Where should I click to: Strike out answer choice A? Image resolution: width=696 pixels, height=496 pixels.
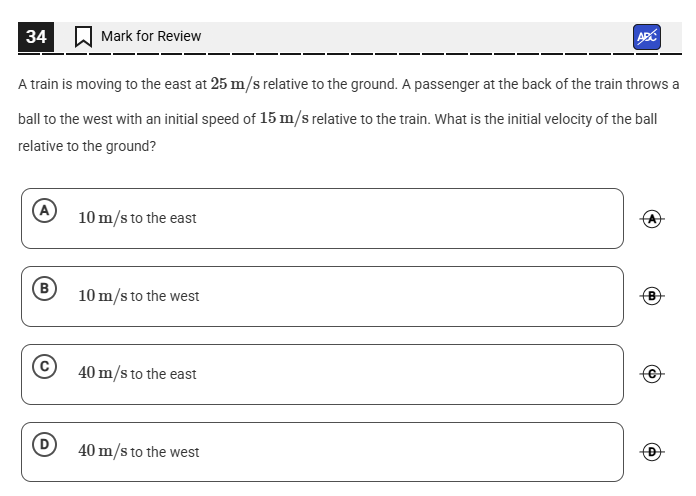653,218
